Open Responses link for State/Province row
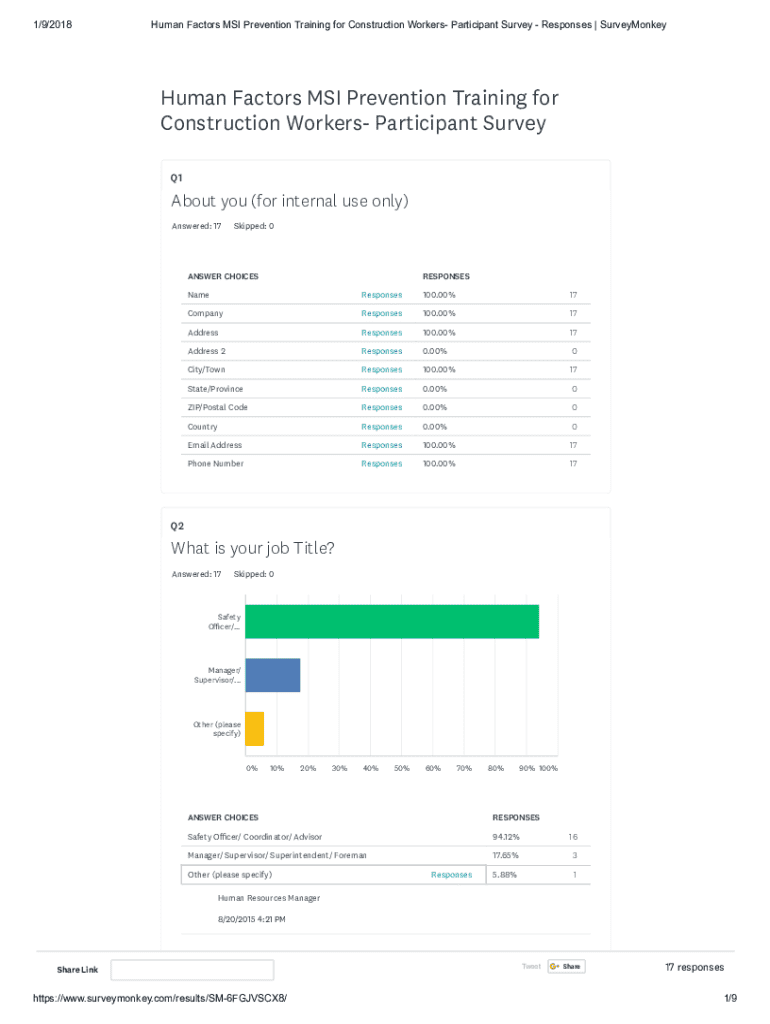Viewport: 770px width, 1024px height. click(381, 389)
